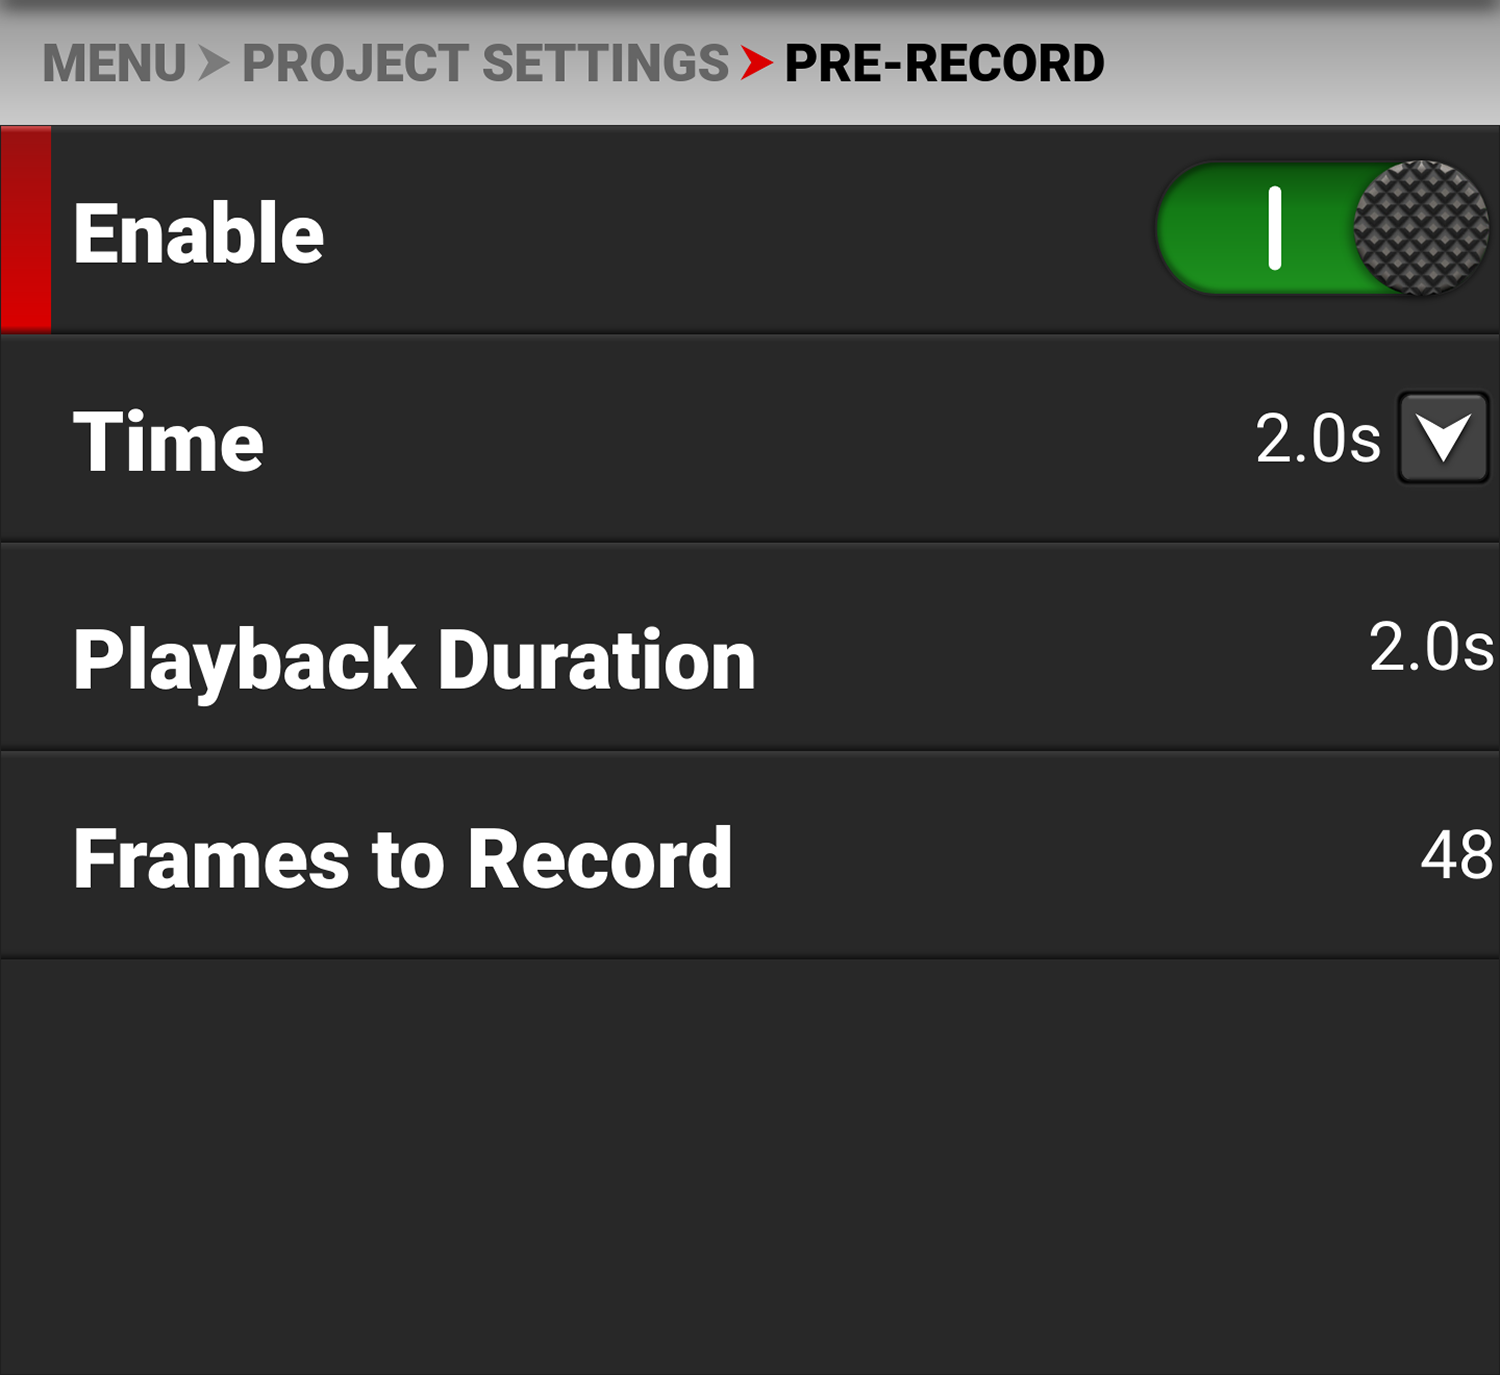Select the Time setting label
Viewport: 1500px width, 1375px height.
[168, 441]
